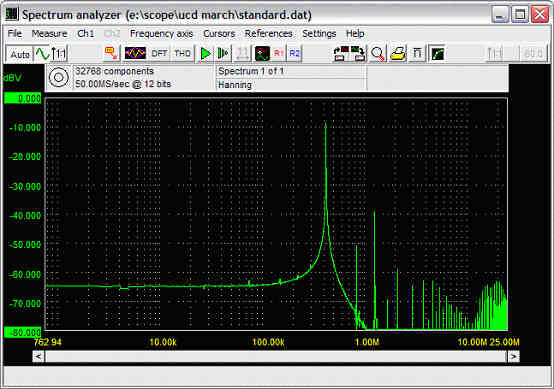This screenshot has width=554, height=389.
Task: Click the single-step play icon
Action: (223, 54)
